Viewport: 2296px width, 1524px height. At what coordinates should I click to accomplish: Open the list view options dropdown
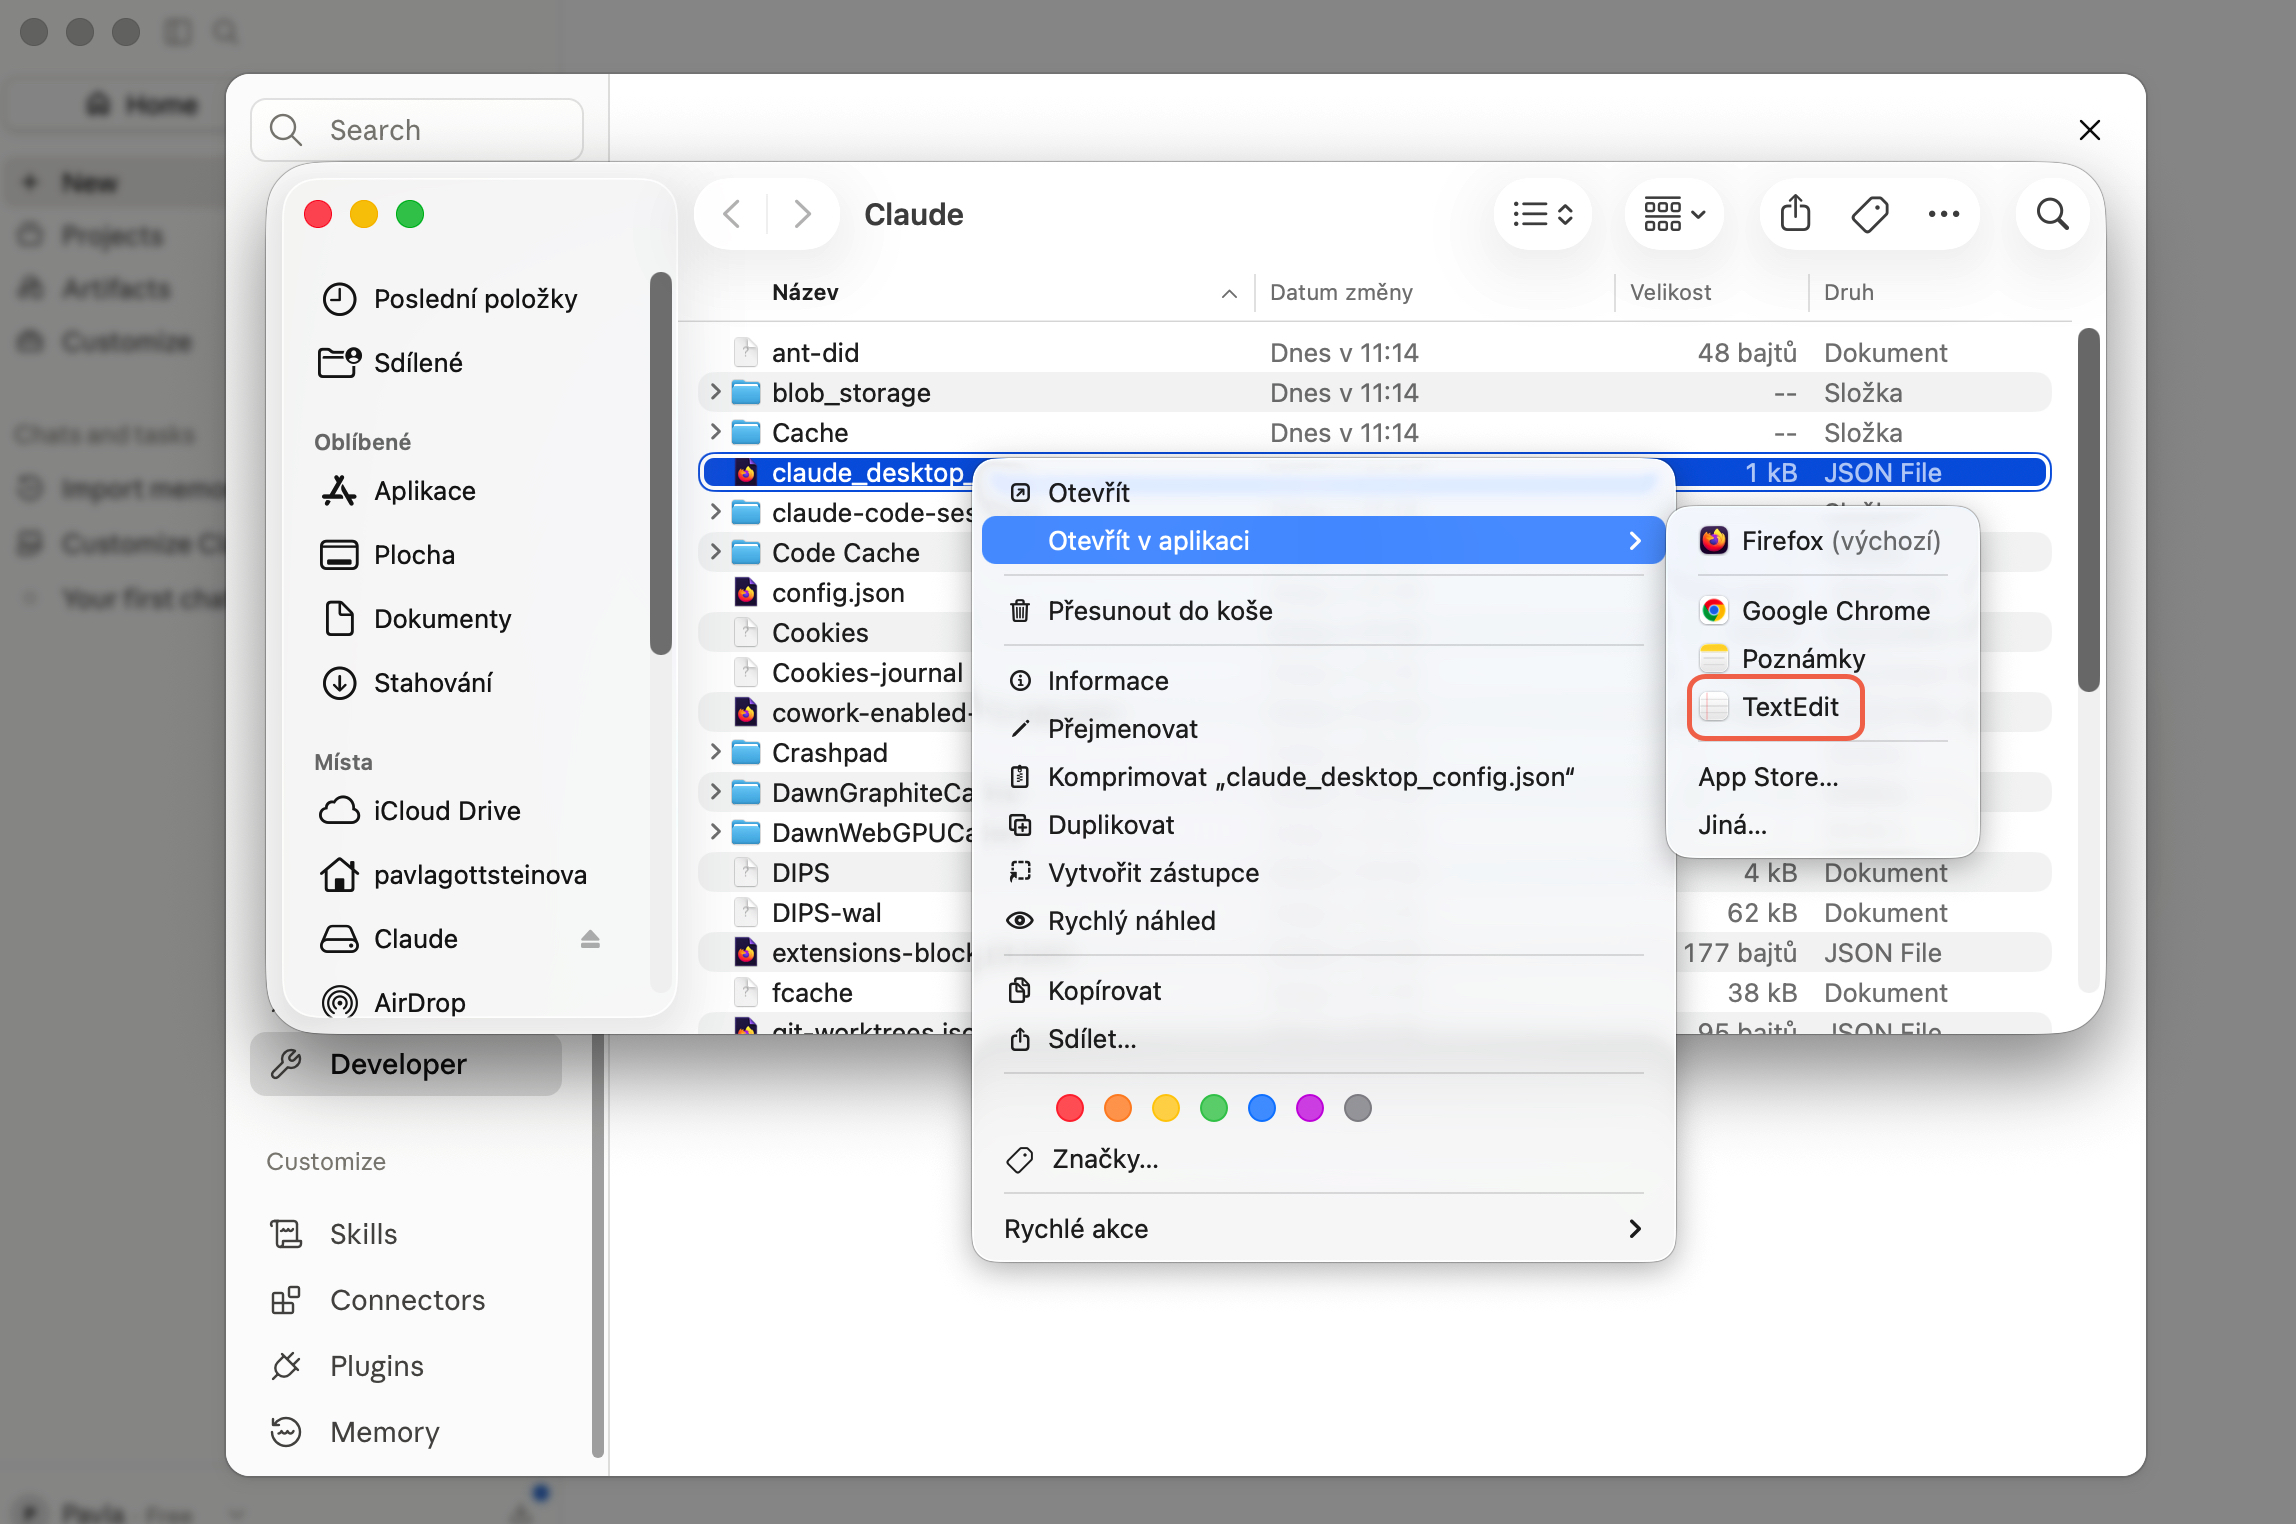(1543, 214)
